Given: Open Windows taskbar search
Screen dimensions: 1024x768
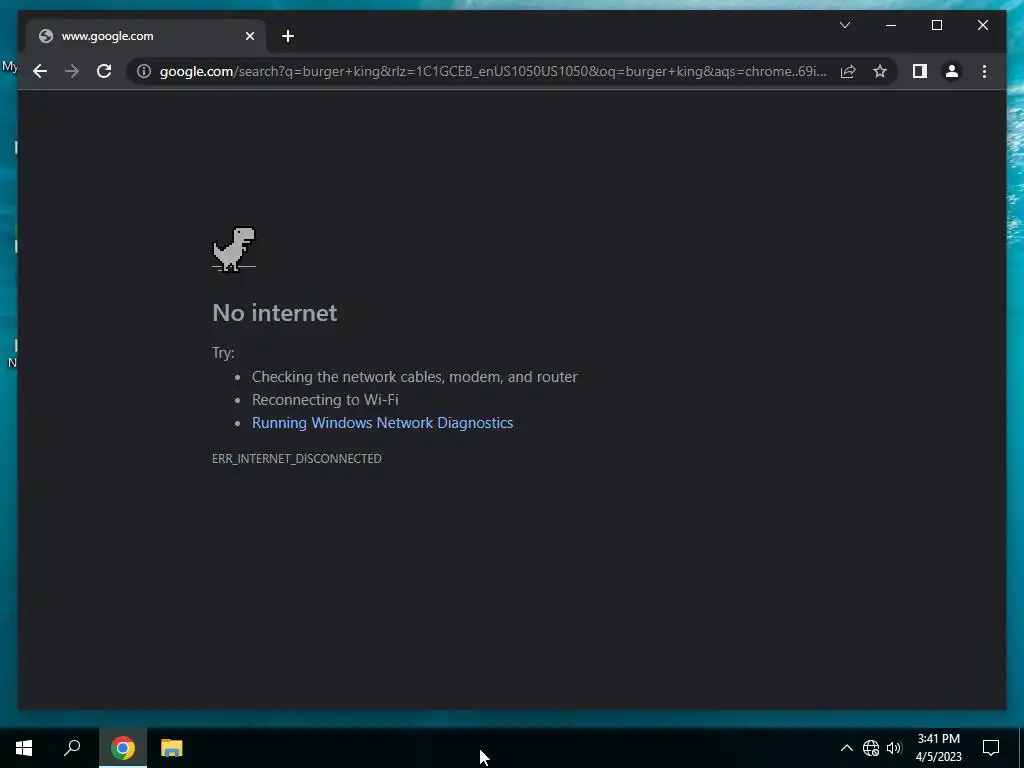Looking at the screenshot, I should pos(72,748).
